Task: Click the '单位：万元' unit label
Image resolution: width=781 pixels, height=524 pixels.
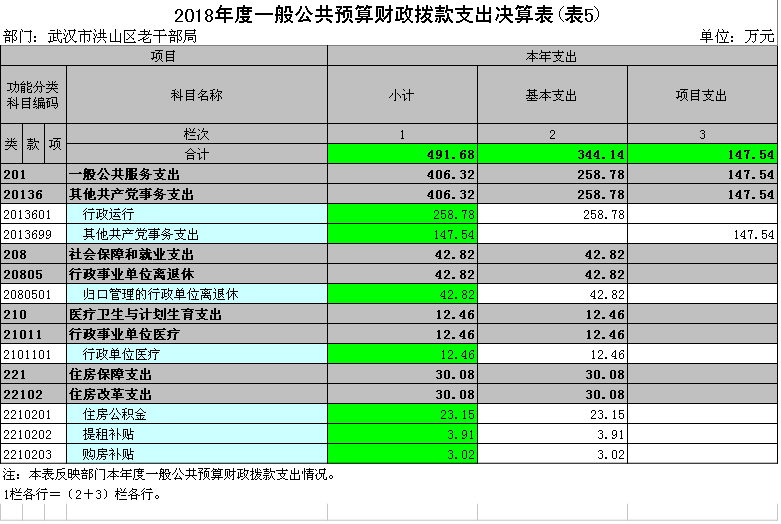Action: (737, 37)
